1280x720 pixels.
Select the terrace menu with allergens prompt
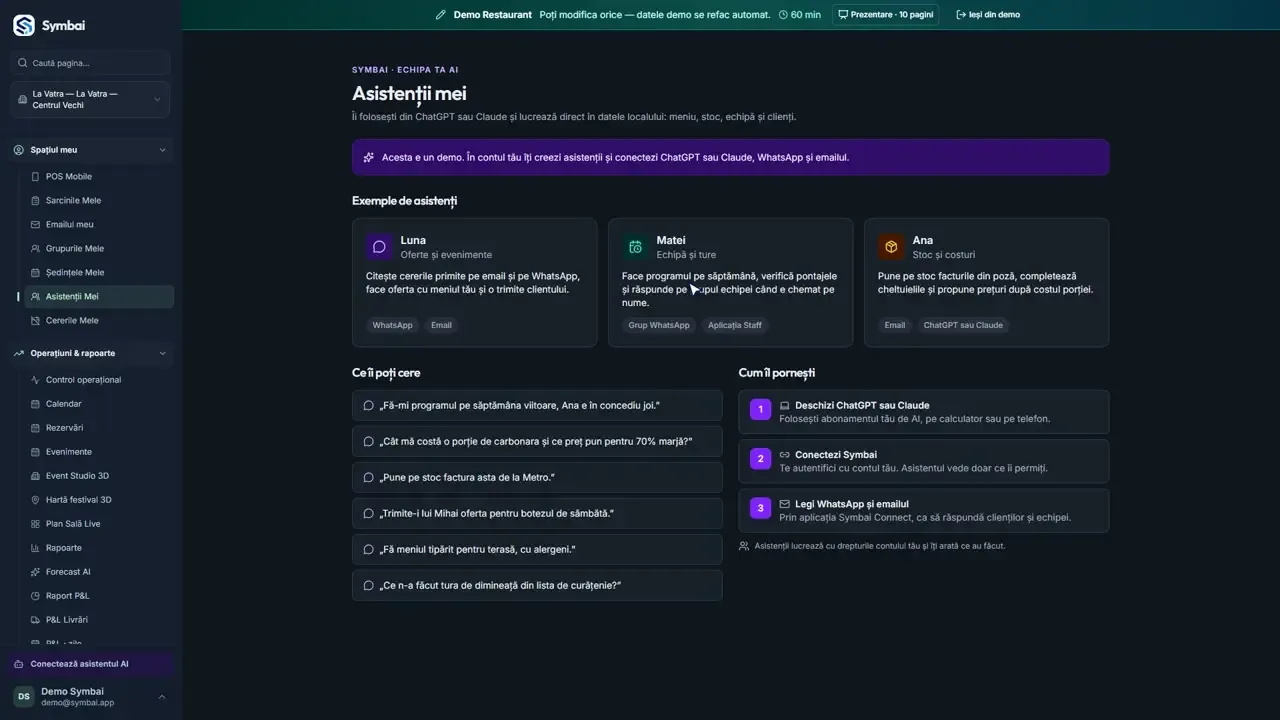pos(537,550)
